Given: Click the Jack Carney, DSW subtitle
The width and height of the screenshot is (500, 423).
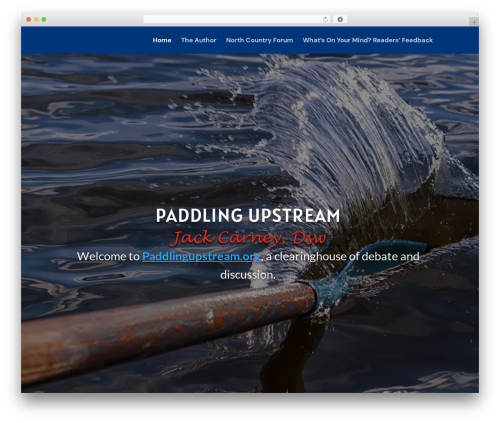Looking at the screenshot, I should (248, 238).
